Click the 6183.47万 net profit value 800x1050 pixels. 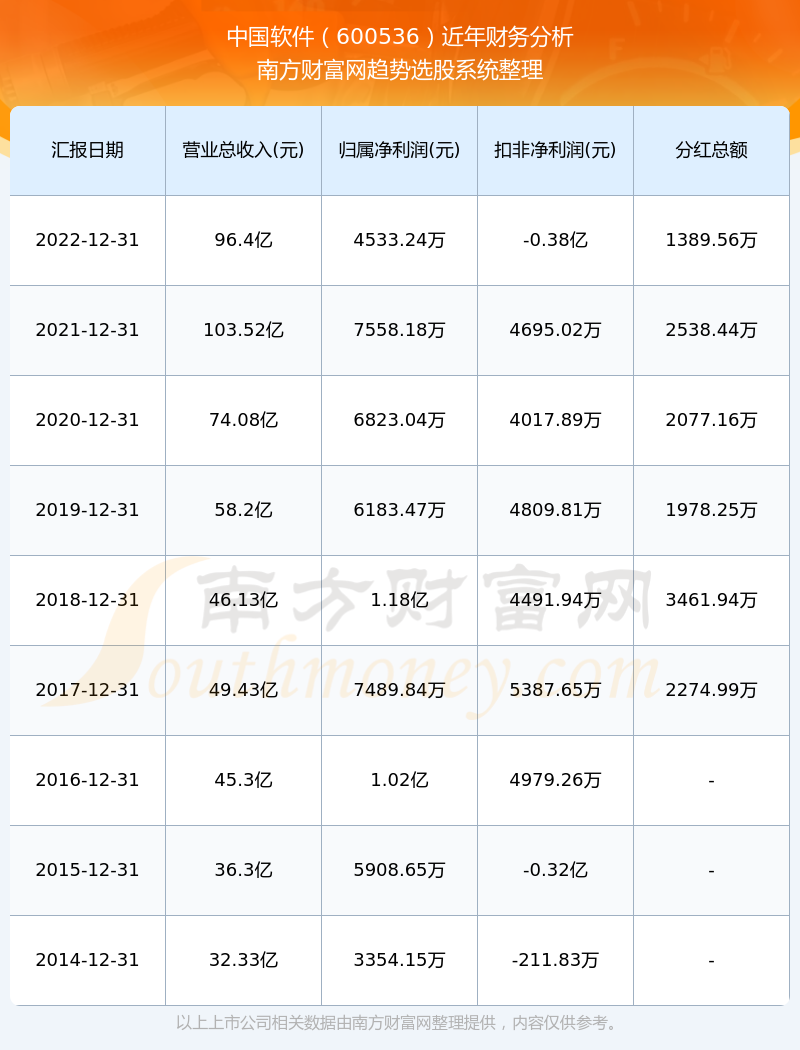400,510
